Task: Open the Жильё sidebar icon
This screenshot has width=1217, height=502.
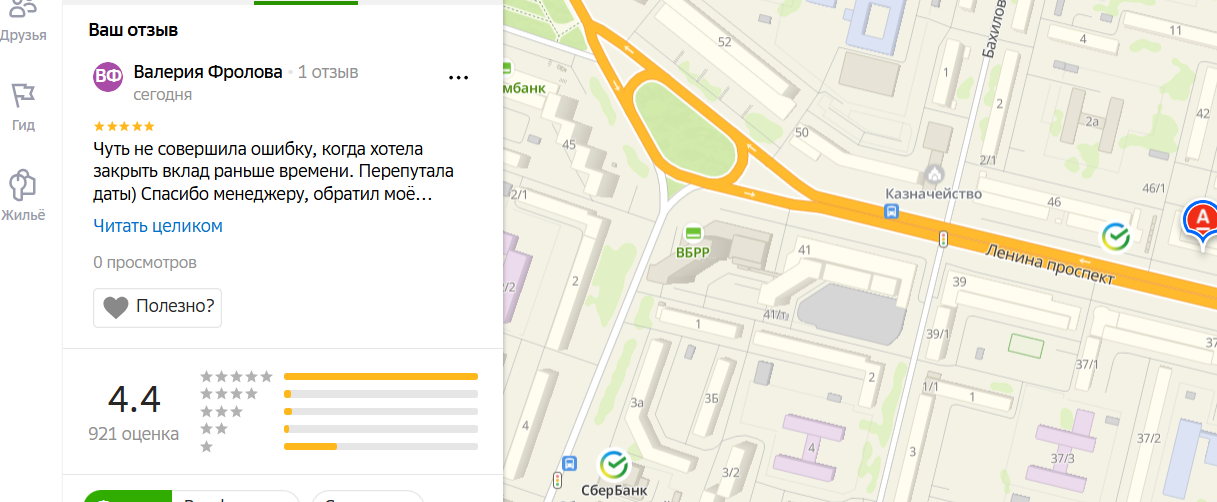Action: pyautogui.click(x=23, y=190)
